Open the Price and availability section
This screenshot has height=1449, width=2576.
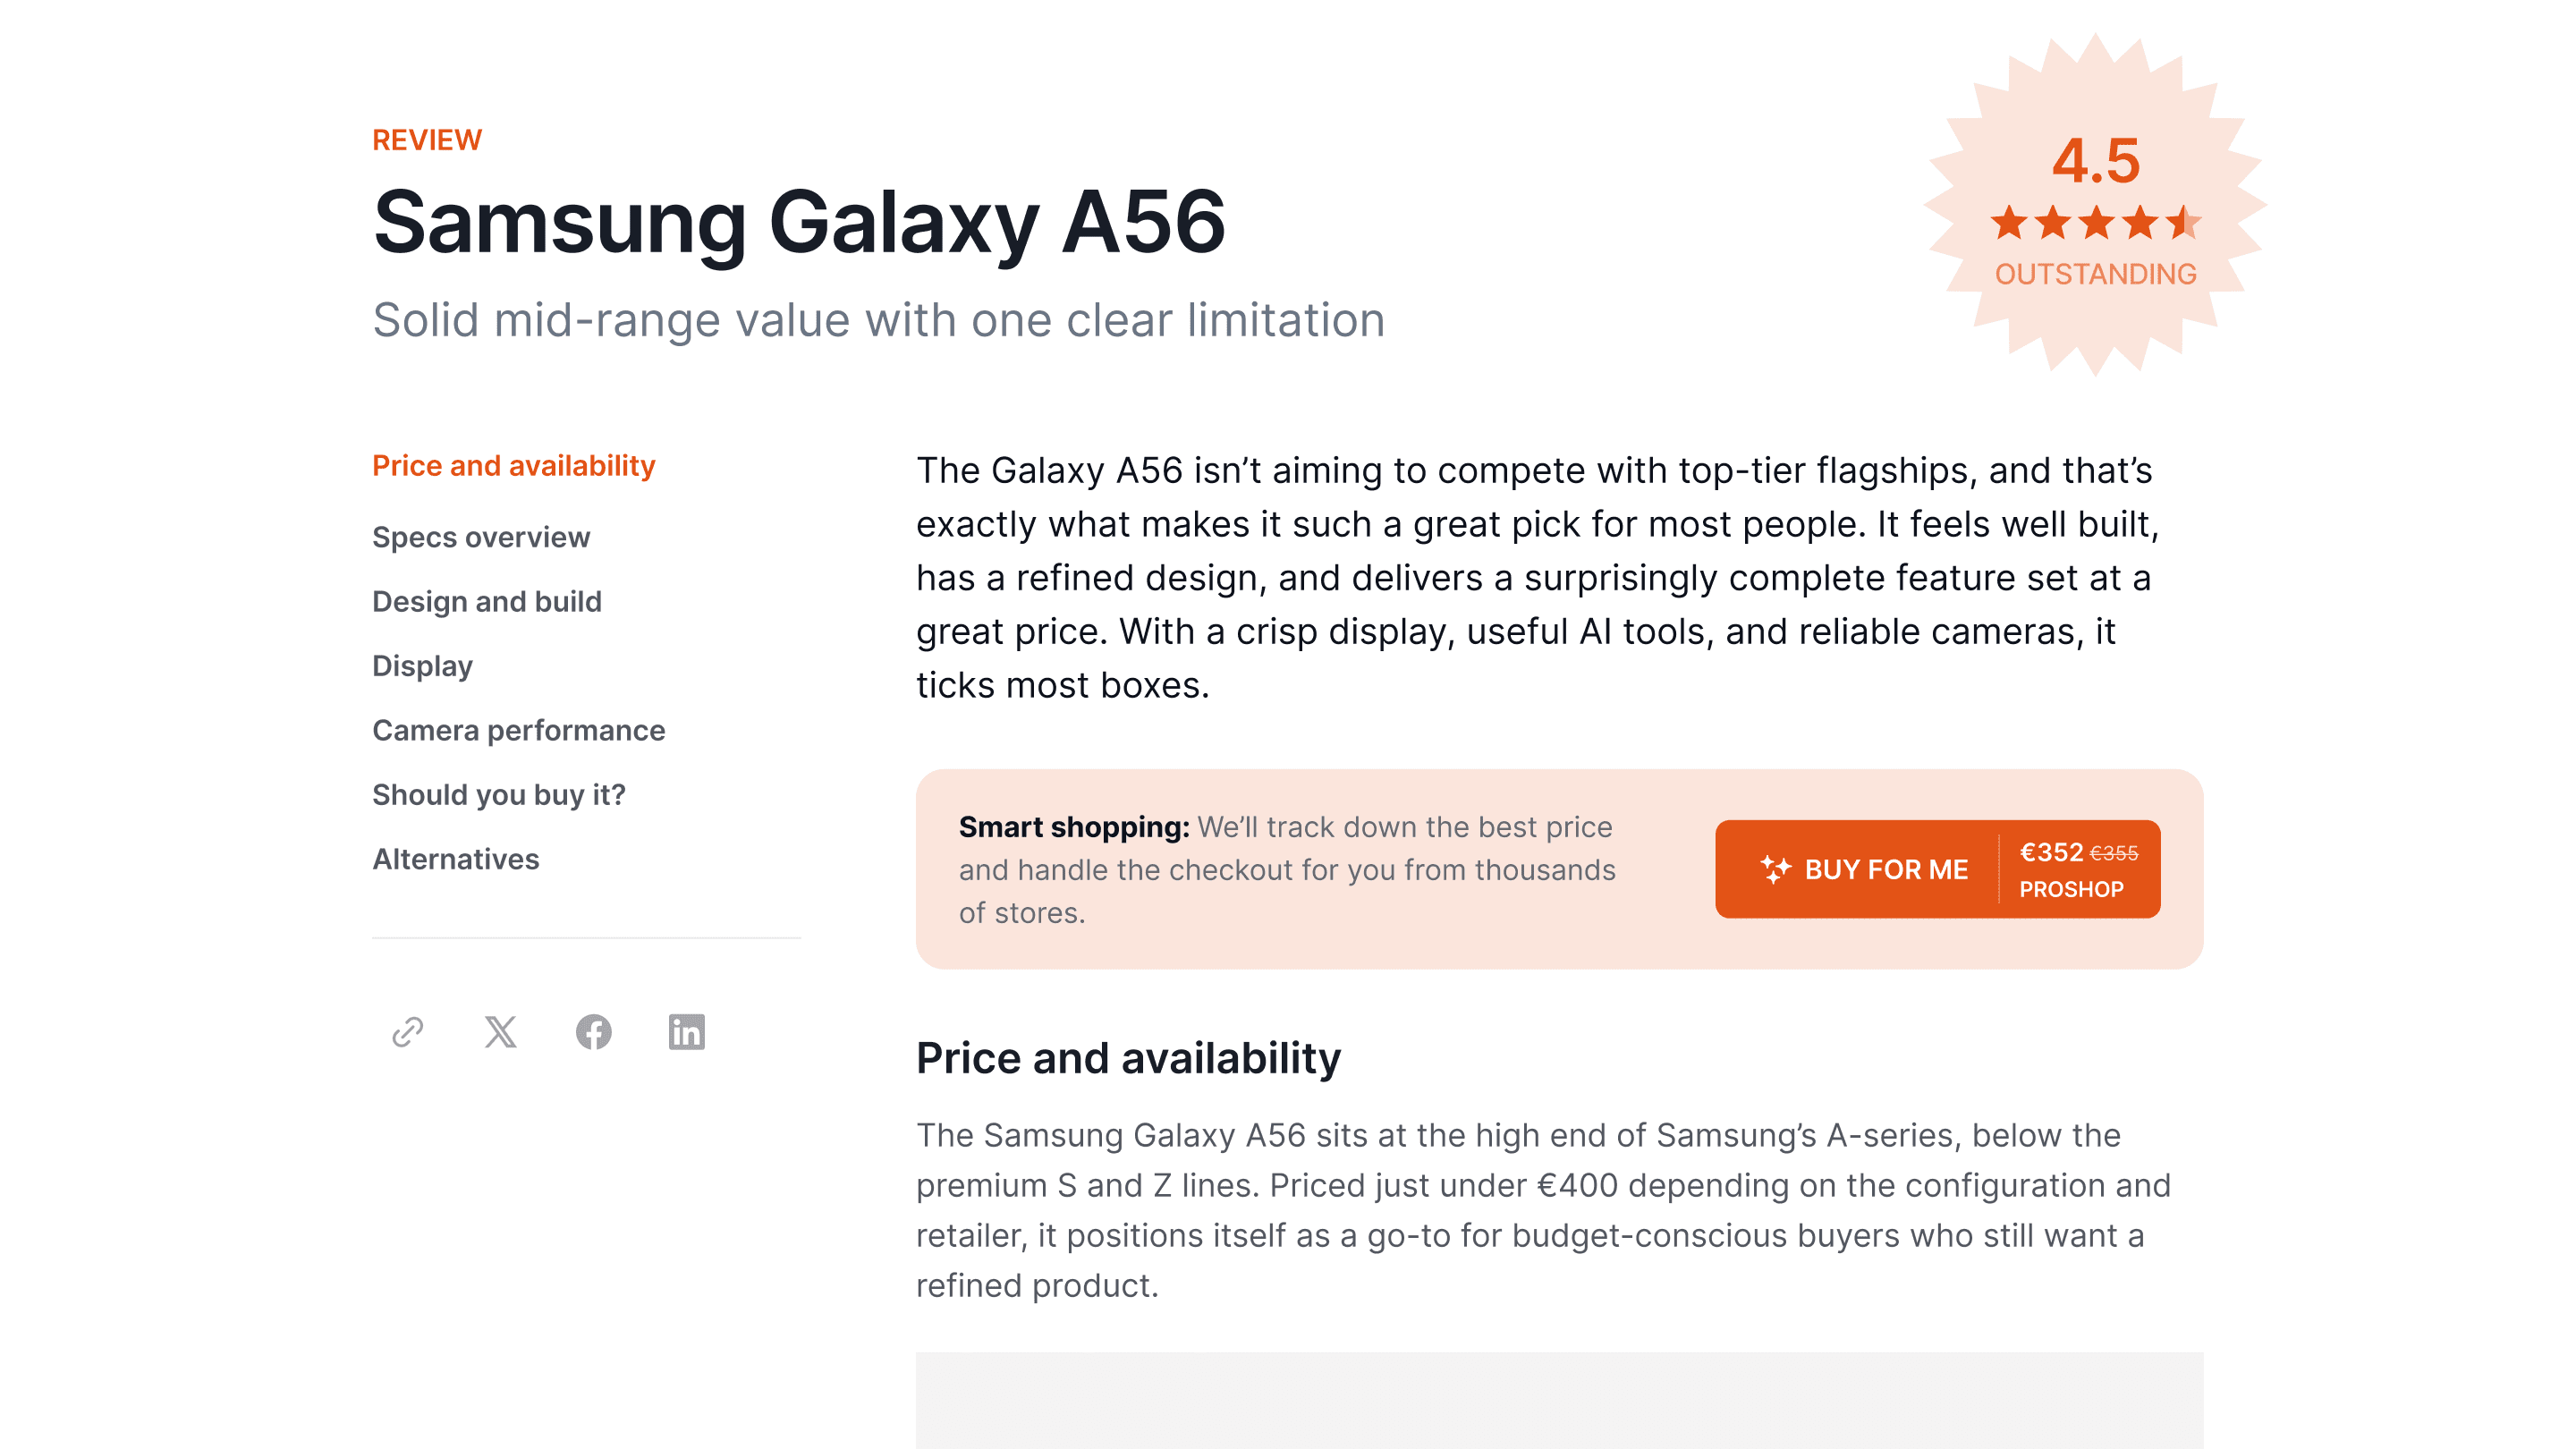[x=514, y=465]
